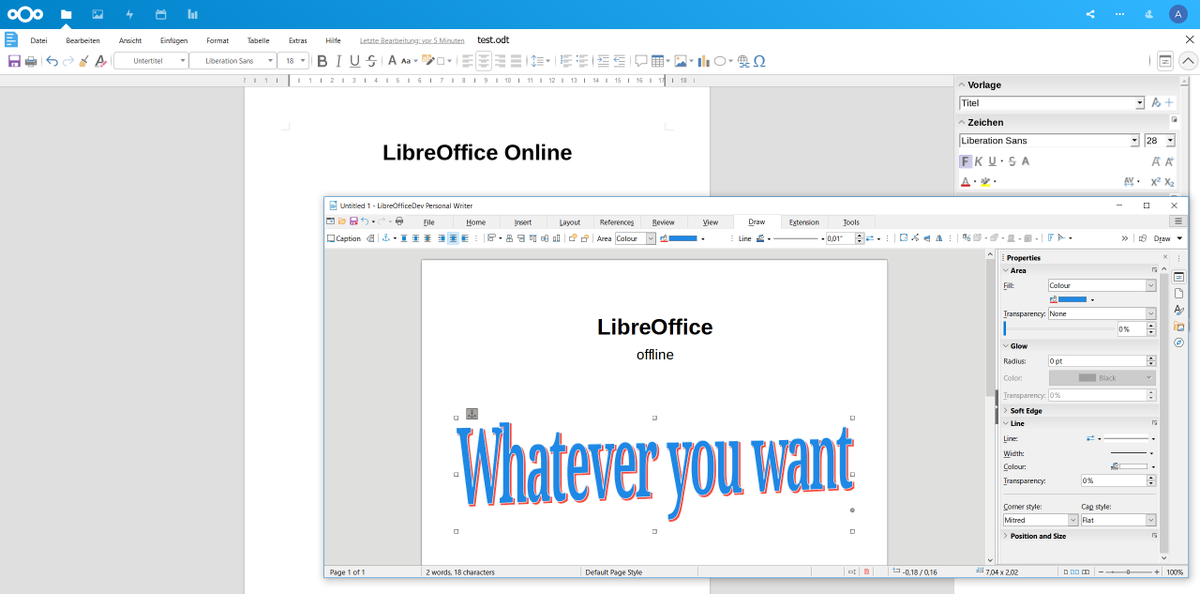
Task: Click Letzte Bearbeitung link
Action: click(412, 40)
